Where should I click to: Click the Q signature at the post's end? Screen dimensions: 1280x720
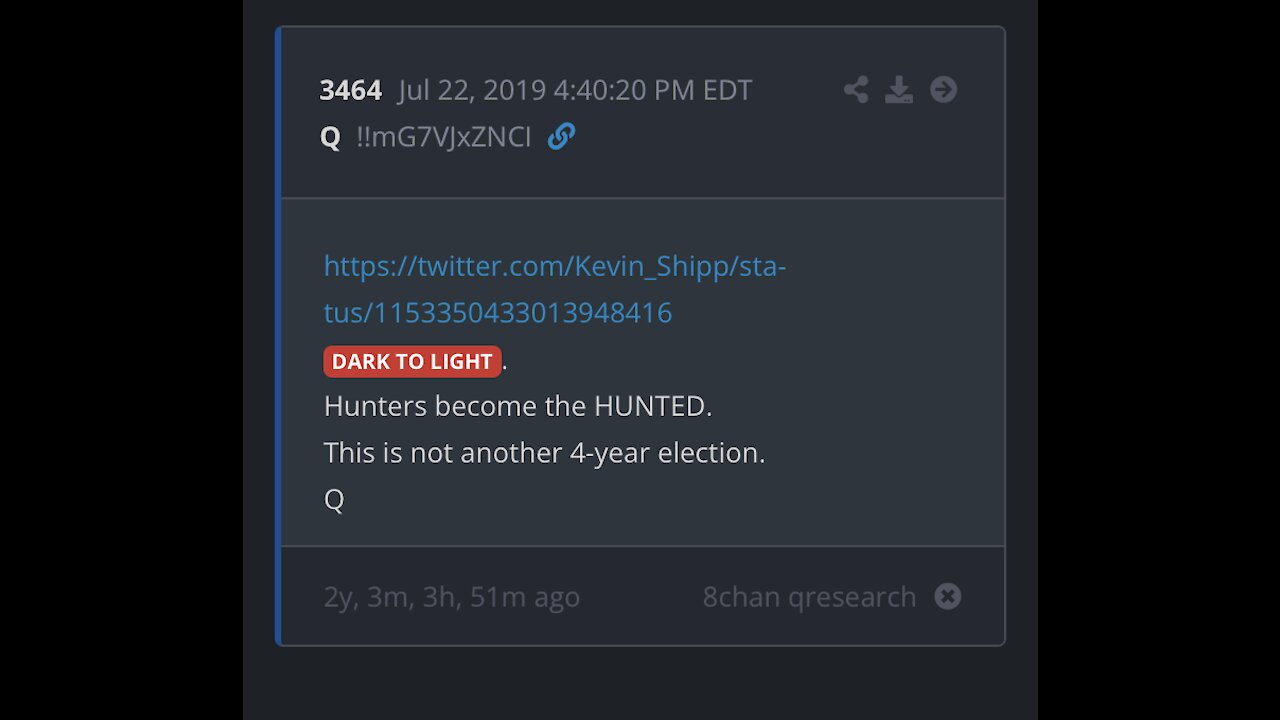334,499
